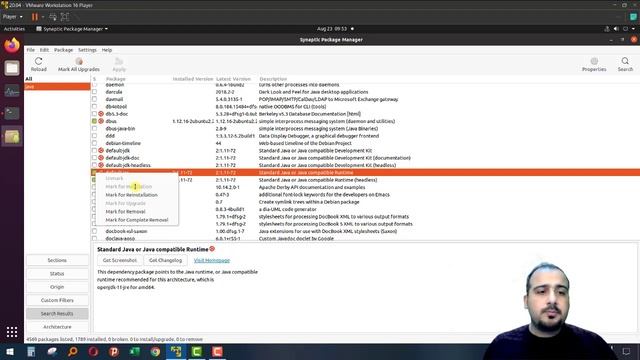Choose Mark for Complete Removal
Image resolution: width=640 pixels, height=360 pixels.
click(x=137, y=220)
